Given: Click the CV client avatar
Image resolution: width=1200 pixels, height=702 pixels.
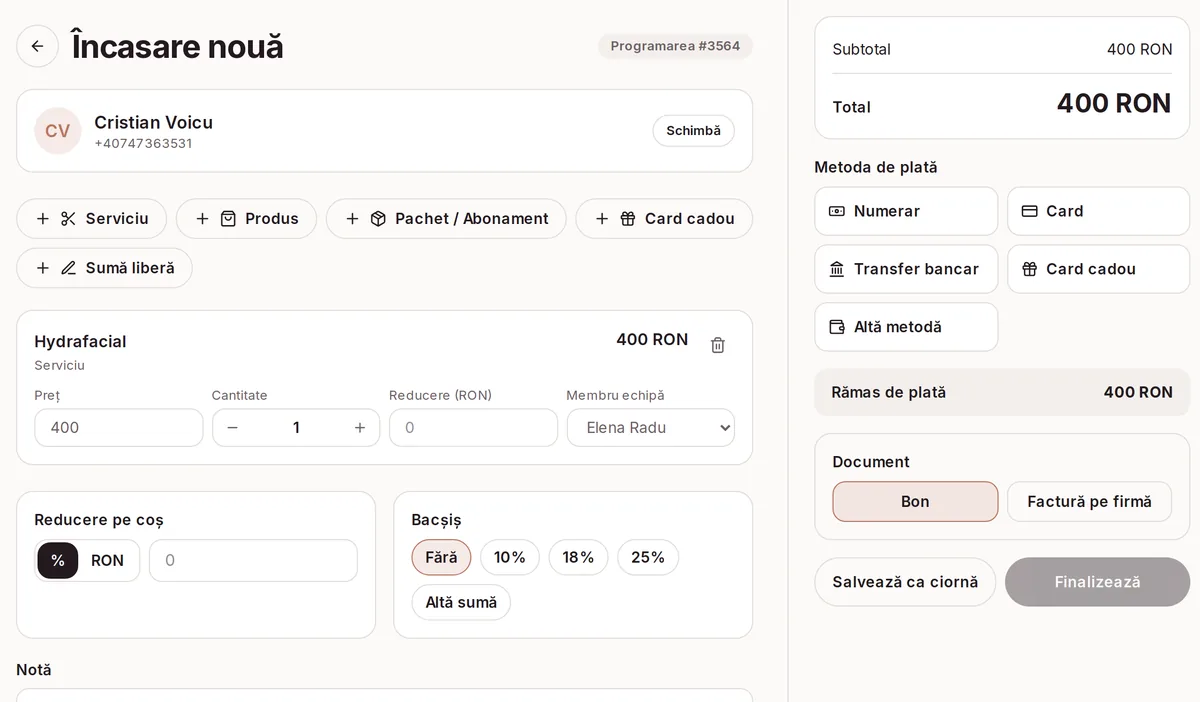Looking at the screenshot, I should coord(58,131).
